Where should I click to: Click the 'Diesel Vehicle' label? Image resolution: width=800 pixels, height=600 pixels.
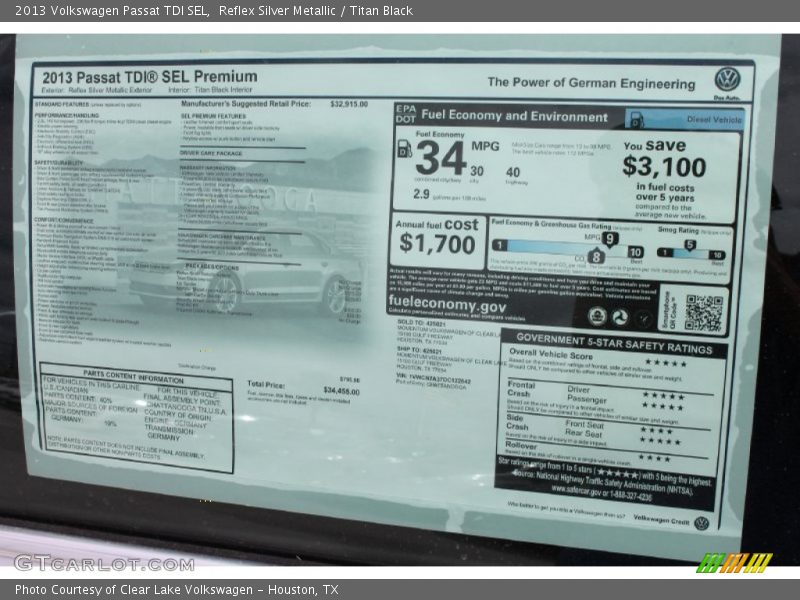click(x=714, y=119)
